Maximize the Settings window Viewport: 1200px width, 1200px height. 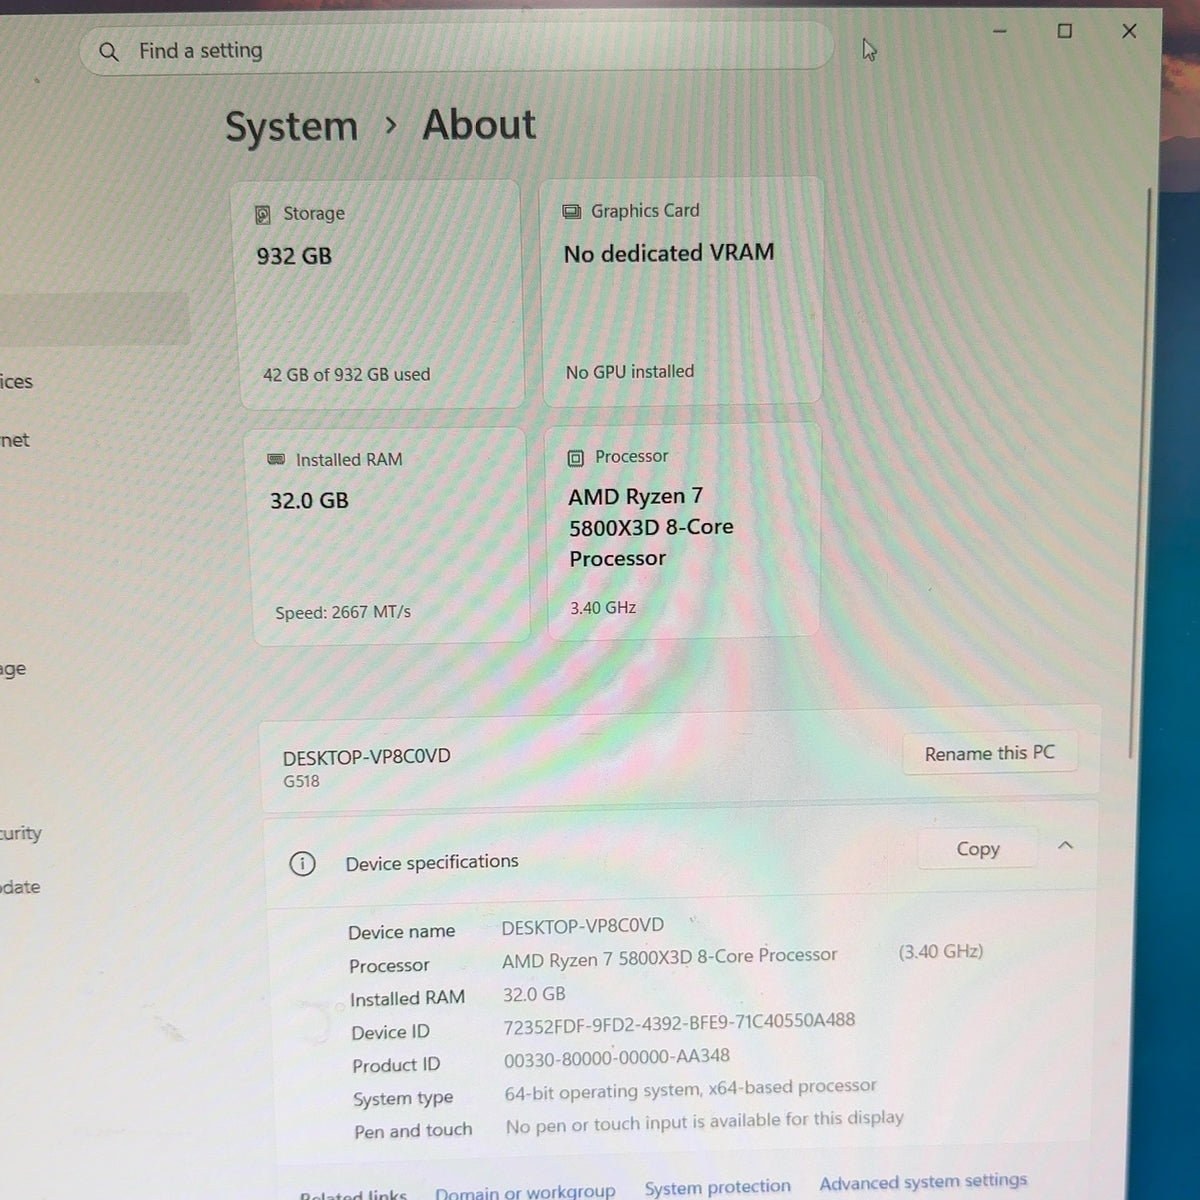1065,31
